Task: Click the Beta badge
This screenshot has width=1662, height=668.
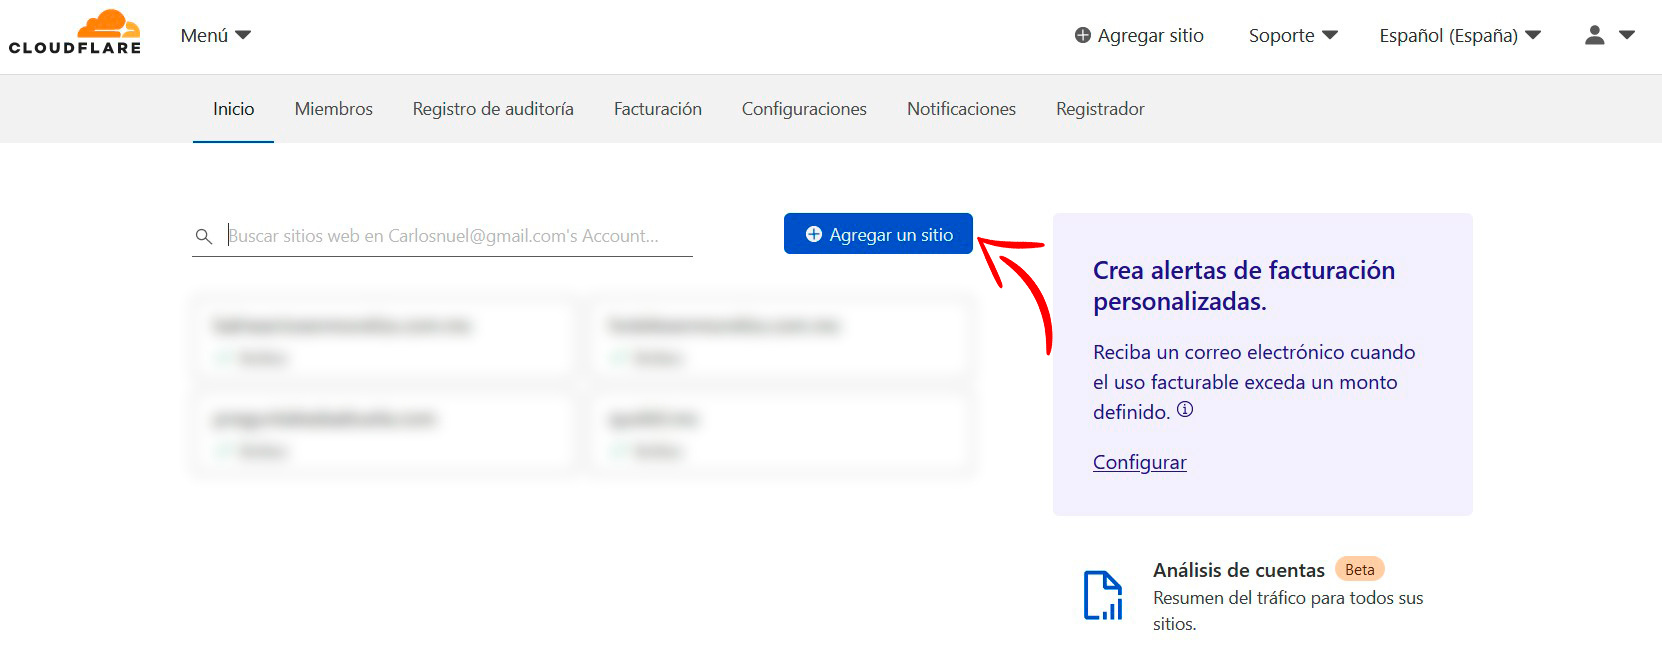Action: point(1359,570)
